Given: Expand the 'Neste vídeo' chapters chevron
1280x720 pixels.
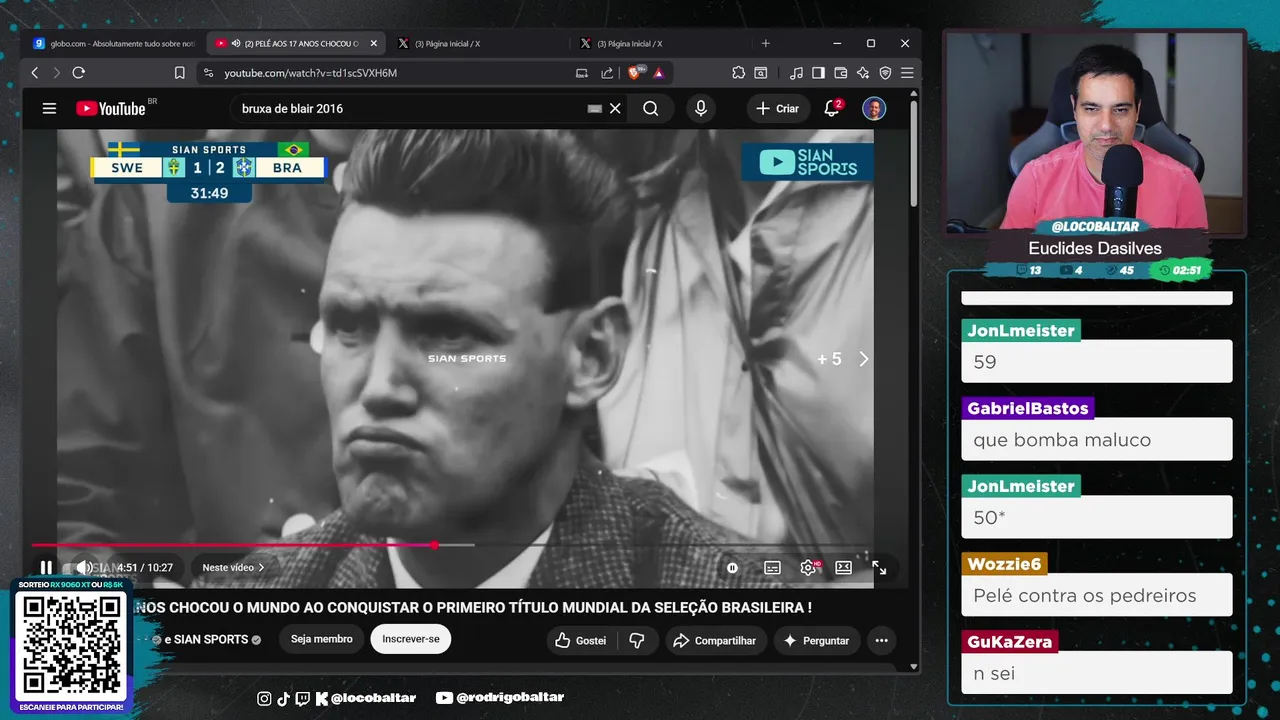Looking at the screenshot, I should 261,567.
